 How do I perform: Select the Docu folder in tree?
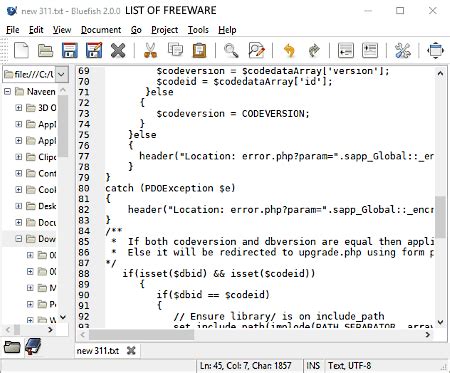[47, 222]
